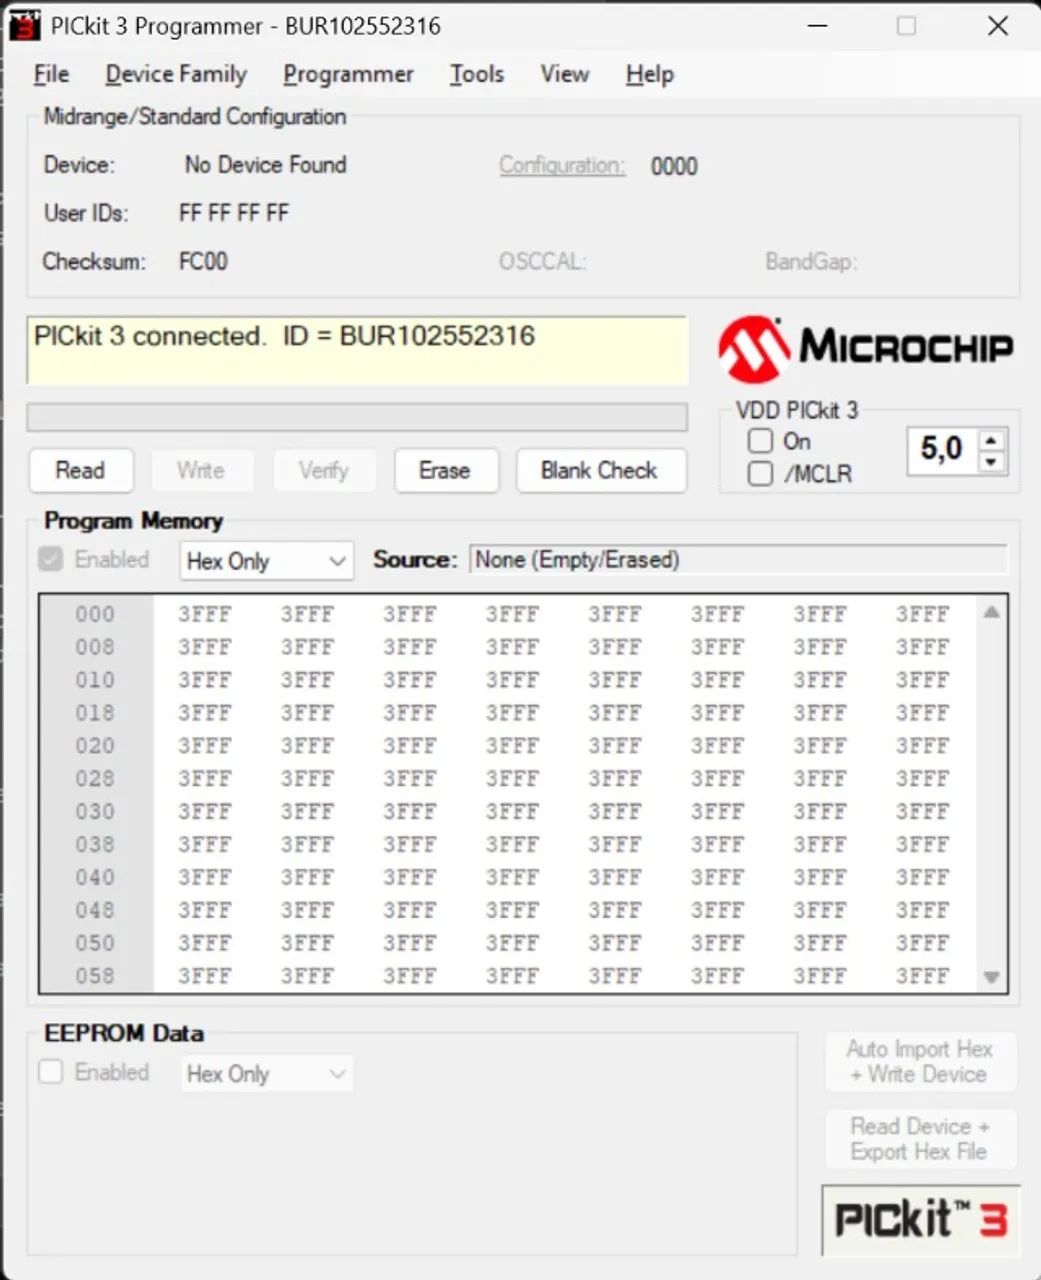Click address label 010

95,680
